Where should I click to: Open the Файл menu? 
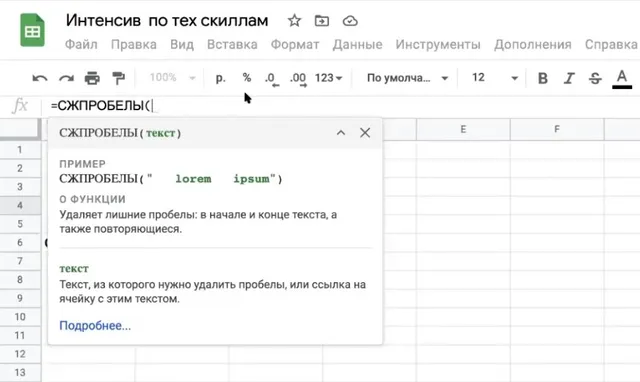pyautogui.click(x=81, y=44)
